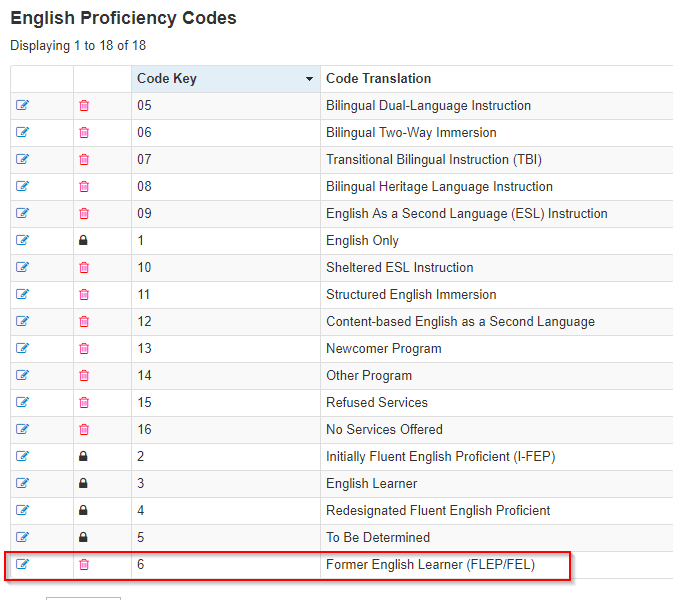This screenshot has height=600, width=673.
Task: Delete the Bilingual Heritage Language Instruction code
Action: 84,186
